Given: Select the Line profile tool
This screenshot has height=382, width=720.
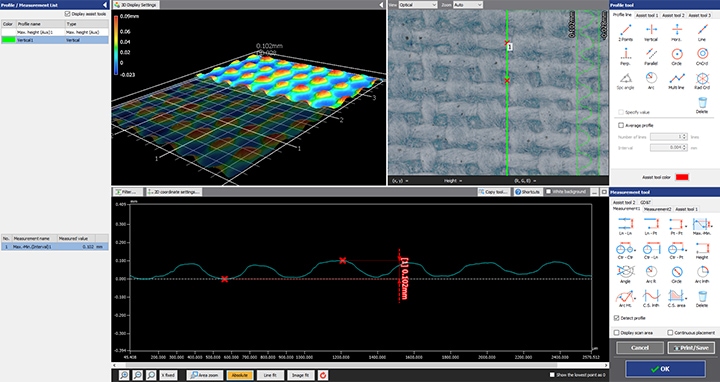Looking at the screenshot, I should pos(702,32).
